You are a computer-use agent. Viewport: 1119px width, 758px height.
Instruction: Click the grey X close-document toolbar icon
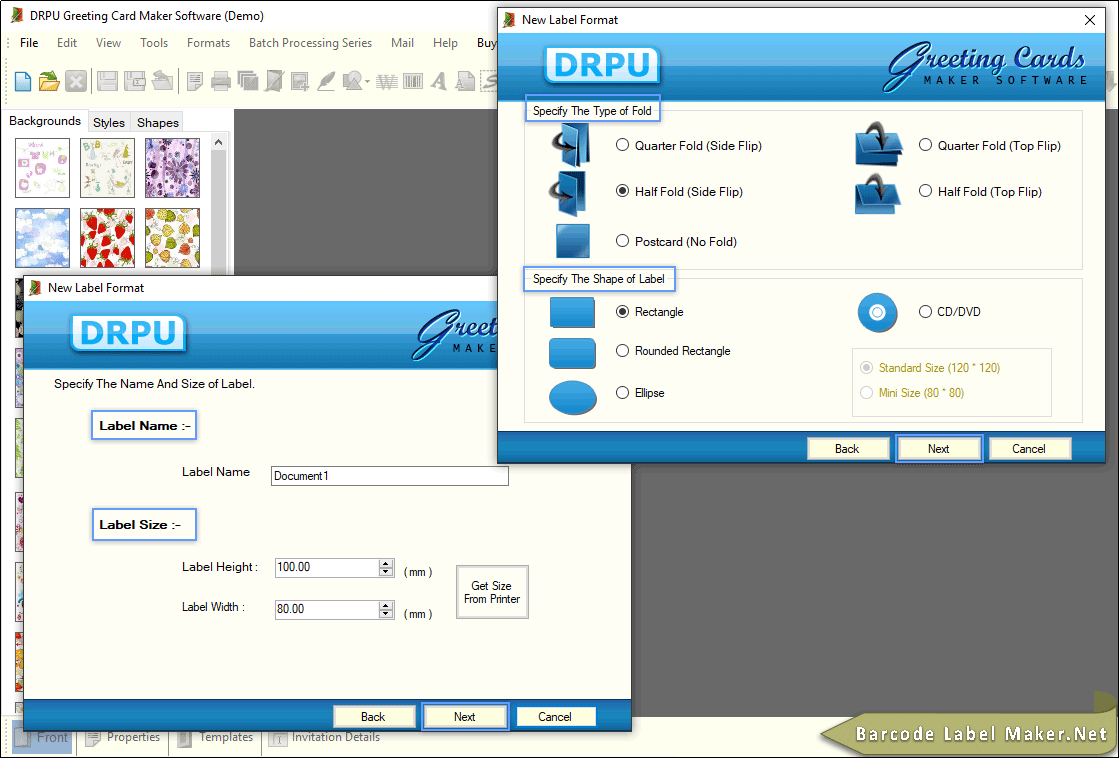[76, 81]
